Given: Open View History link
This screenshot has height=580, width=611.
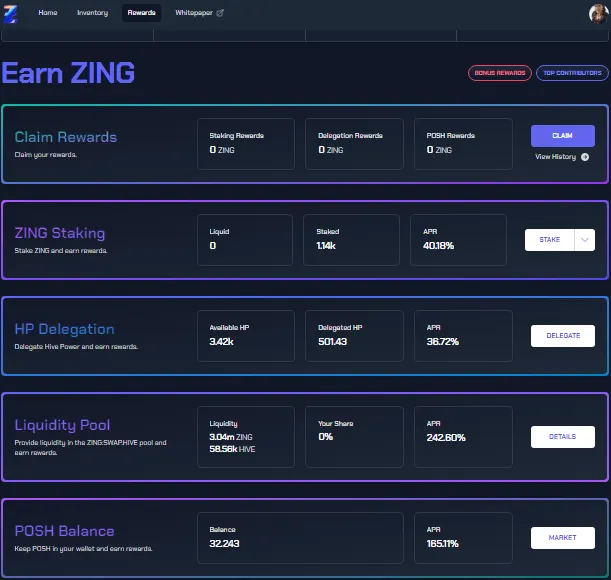Looking at the screenshot, I should [555, 157].
